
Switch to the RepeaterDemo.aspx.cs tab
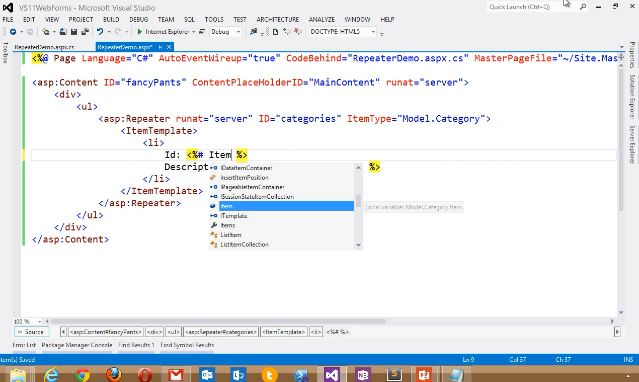tap(44, 47)
